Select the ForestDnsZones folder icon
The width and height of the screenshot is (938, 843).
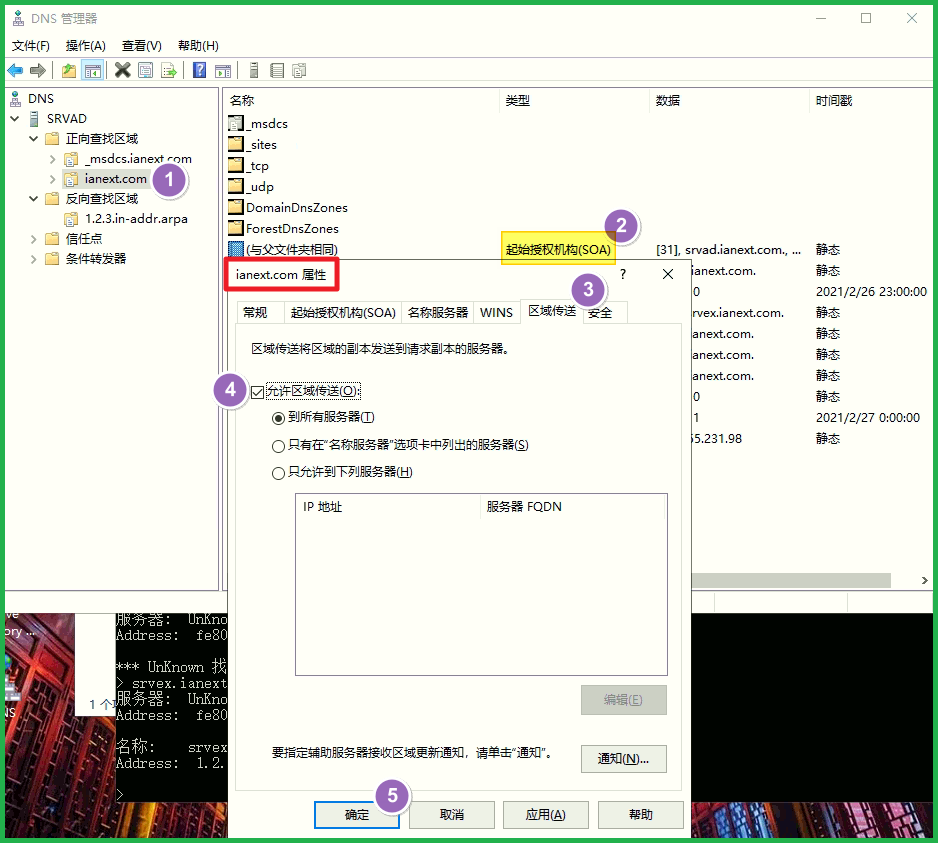point(236,229)
